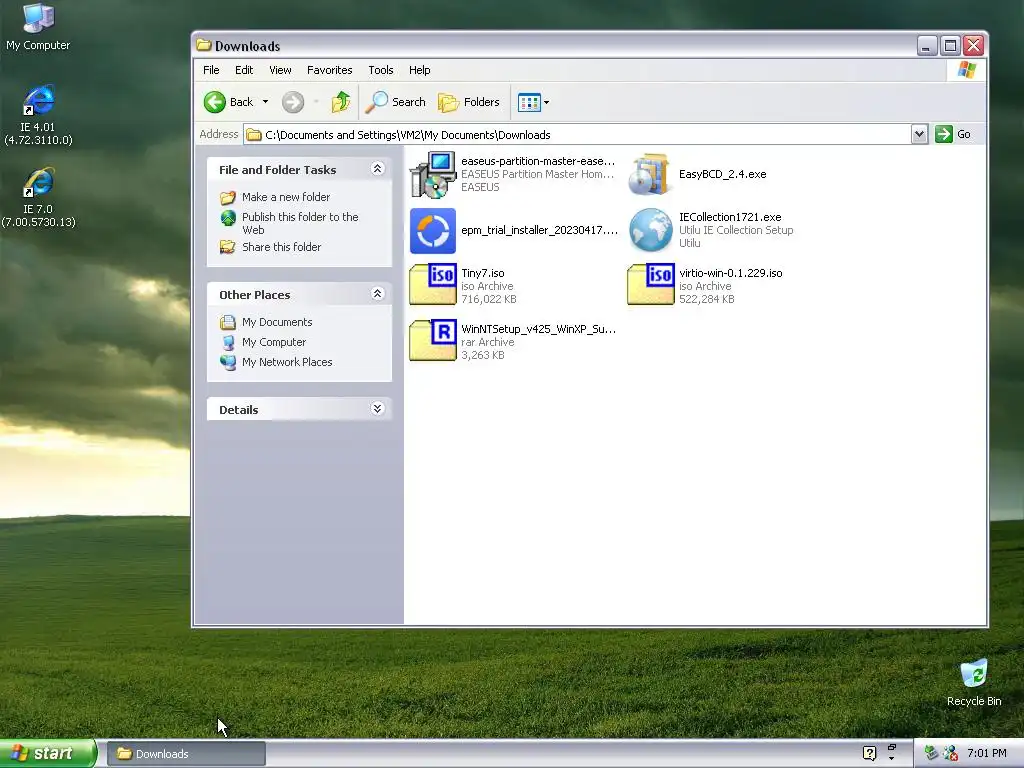Click the Share this folder icon
Screen dimensions: 1024x768
227,247
